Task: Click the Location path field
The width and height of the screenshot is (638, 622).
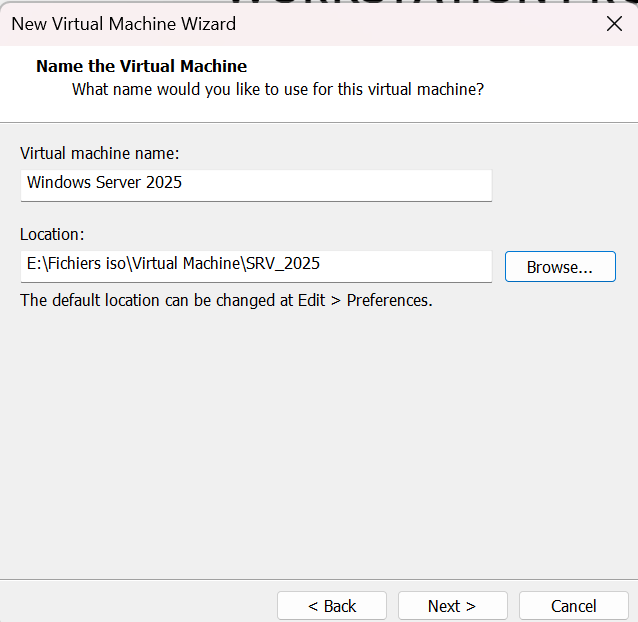Action: (256, 266)
